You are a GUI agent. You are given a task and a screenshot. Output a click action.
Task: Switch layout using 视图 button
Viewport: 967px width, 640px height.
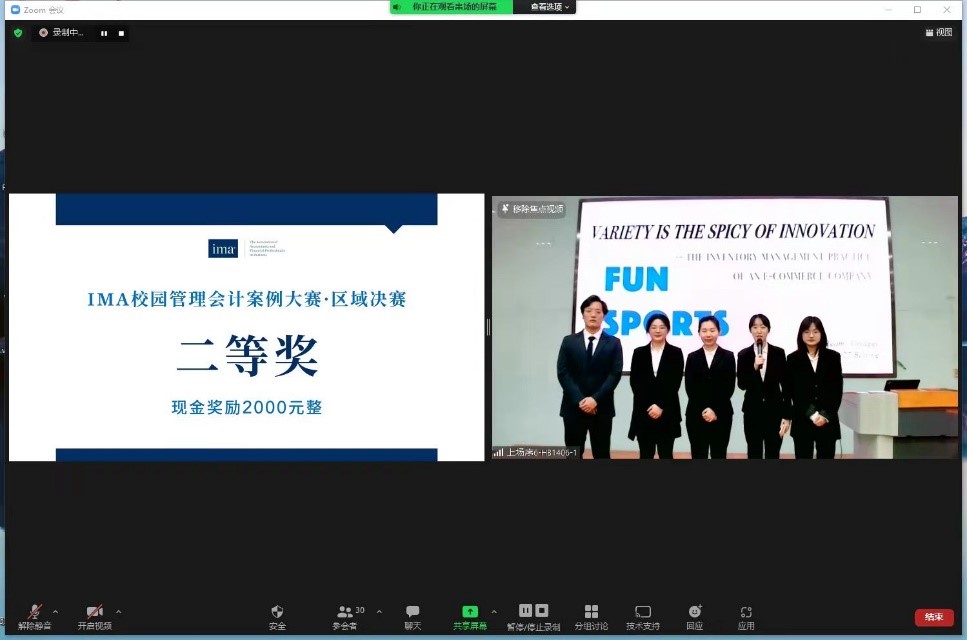tap(937, 32)
